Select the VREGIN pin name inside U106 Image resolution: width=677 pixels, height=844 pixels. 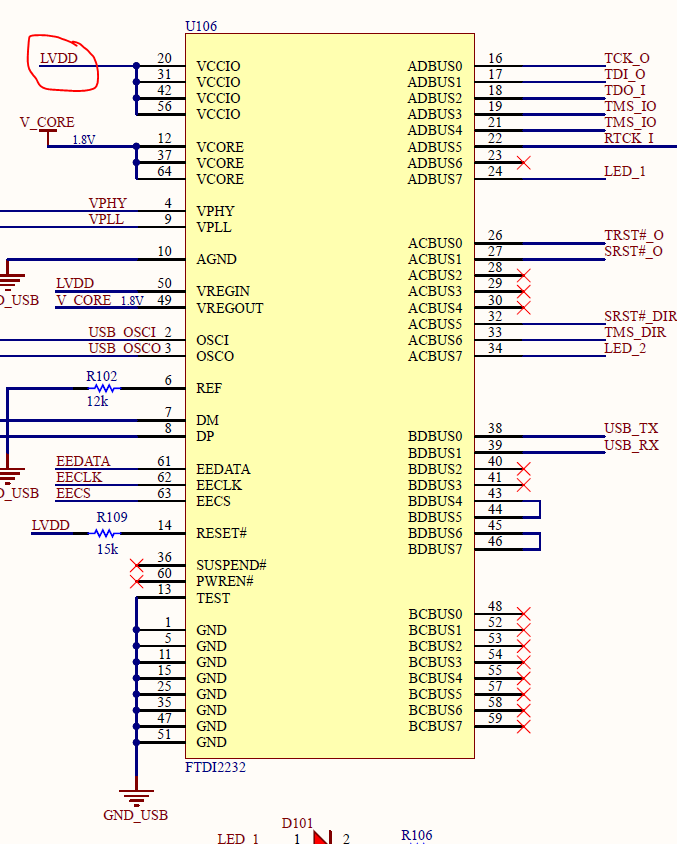(223, 291)
